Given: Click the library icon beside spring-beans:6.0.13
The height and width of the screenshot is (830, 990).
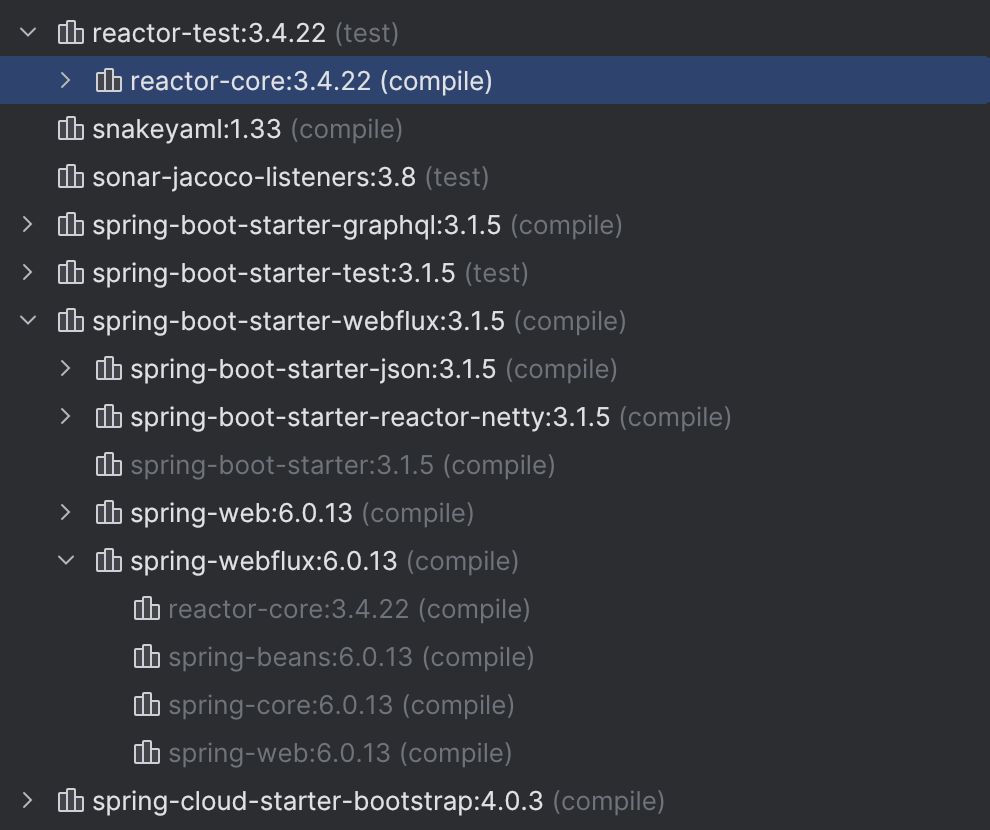Looking at the screenshot, I should 146,657.
